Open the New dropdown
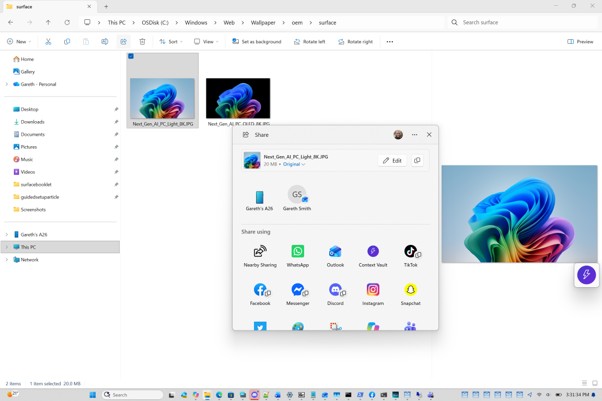This screenshot has width=602, height=401. click(x=19, y=41)
